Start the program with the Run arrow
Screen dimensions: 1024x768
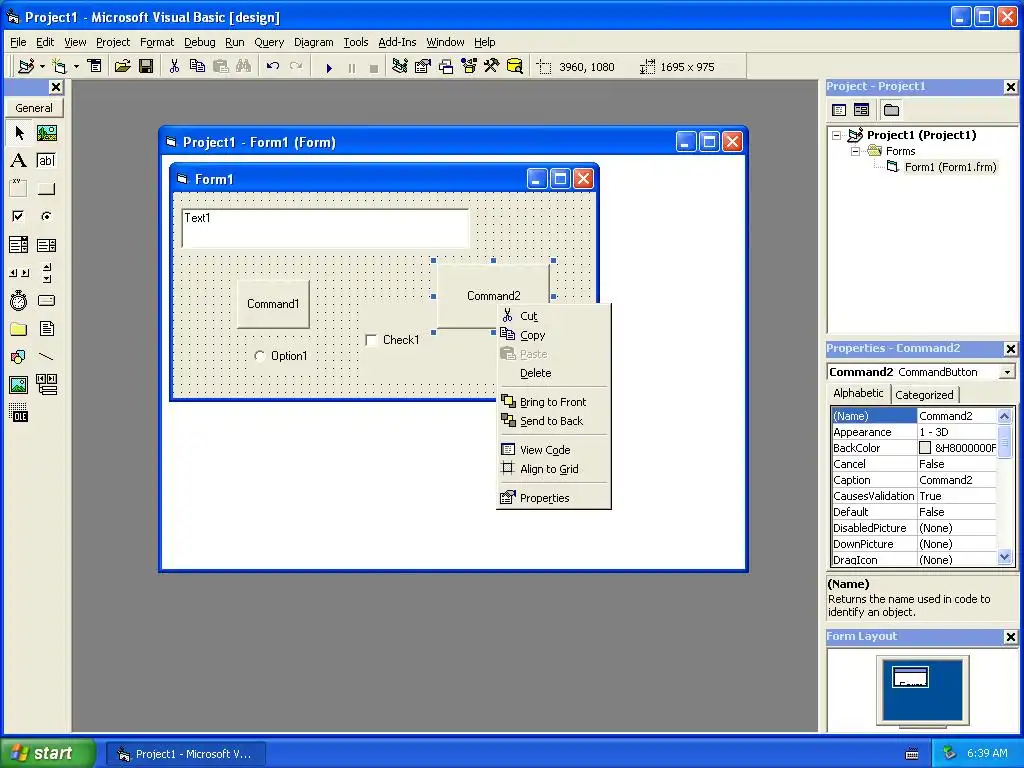[329, 67]
